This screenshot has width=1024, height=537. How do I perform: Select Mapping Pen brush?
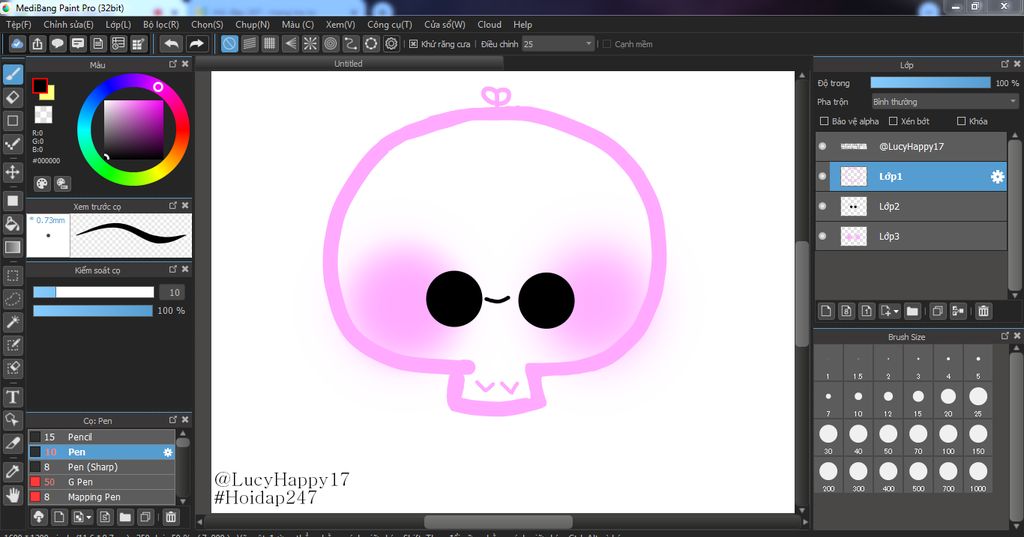tap(102, 497)
